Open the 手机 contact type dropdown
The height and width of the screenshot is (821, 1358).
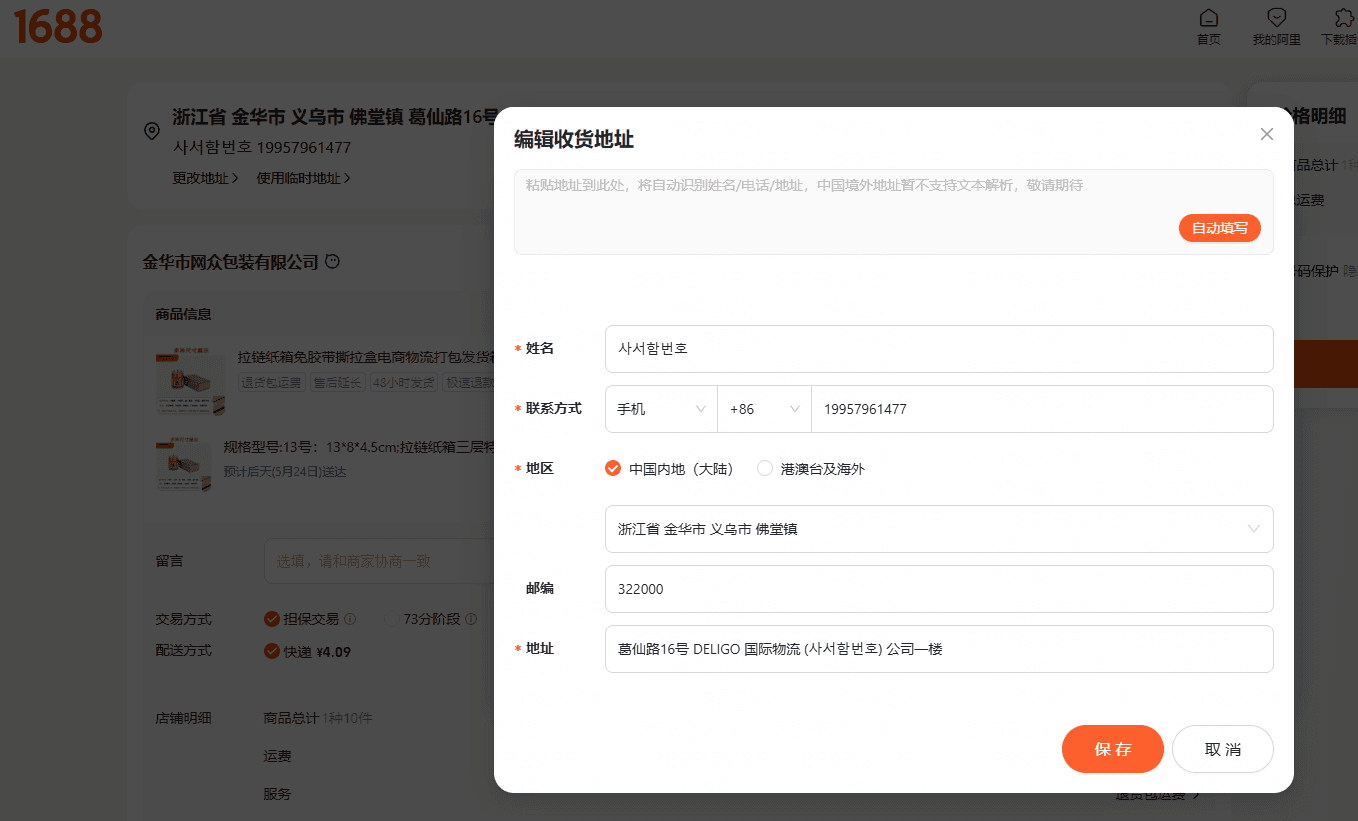coord(661,409)
